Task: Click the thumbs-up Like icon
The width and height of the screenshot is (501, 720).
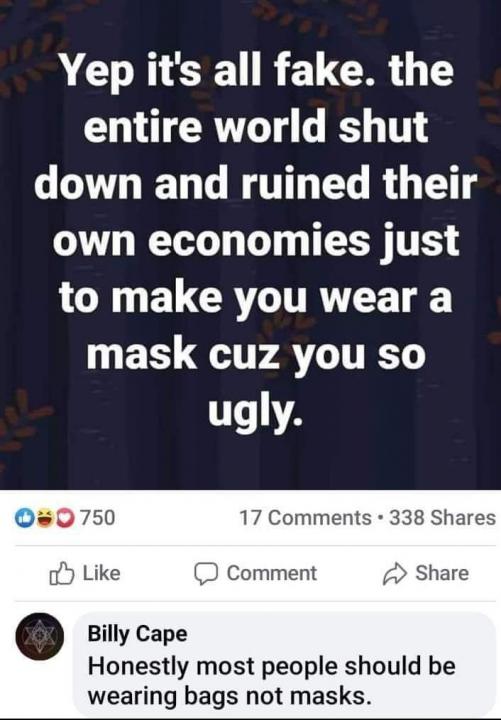Action: (x=61, y=574)
